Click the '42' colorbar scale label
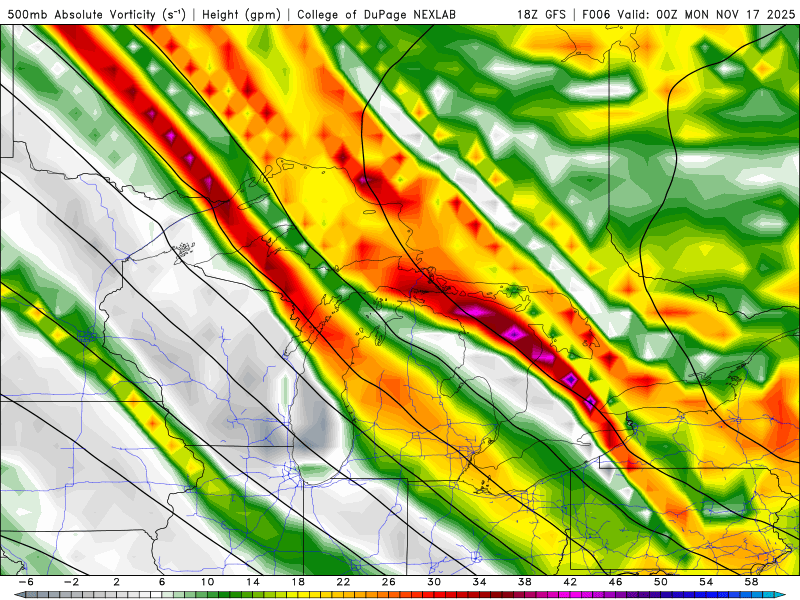The height and width of the screenshot is (600, 800). 570,582
